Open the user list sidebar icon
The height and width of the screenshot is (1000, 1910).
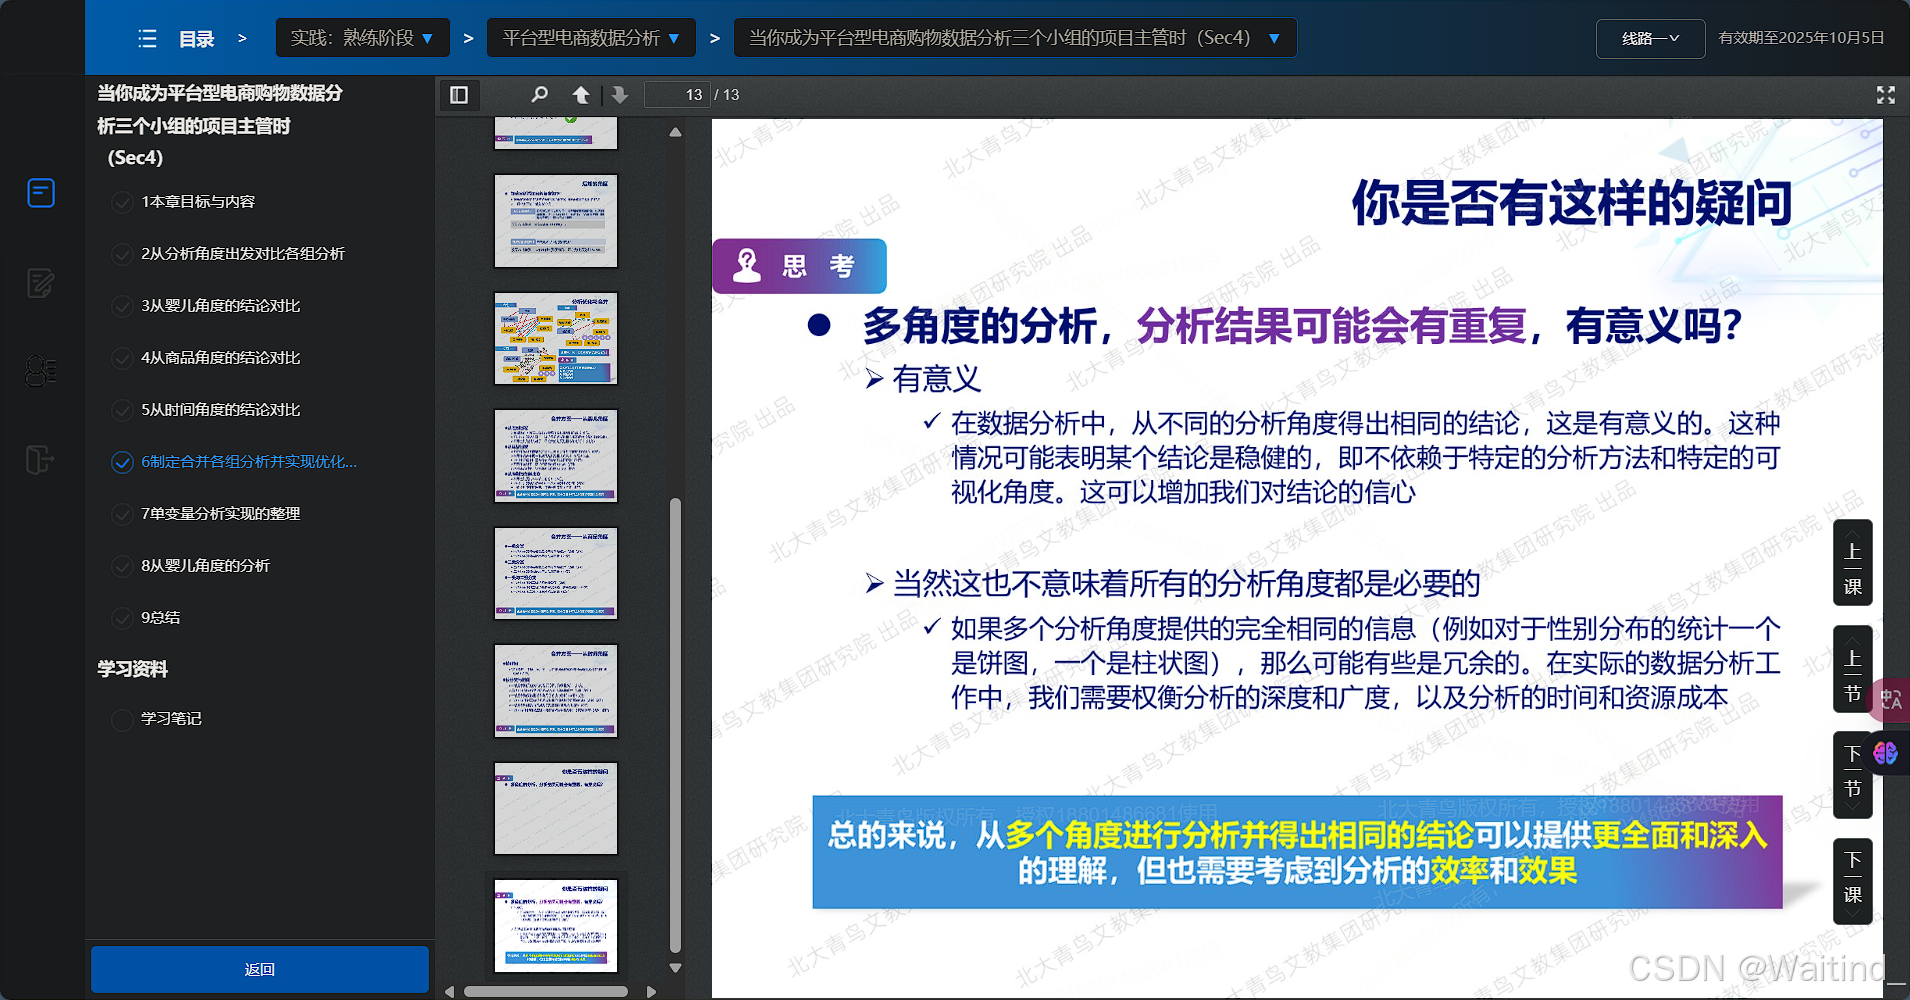(x=41, y=371)
